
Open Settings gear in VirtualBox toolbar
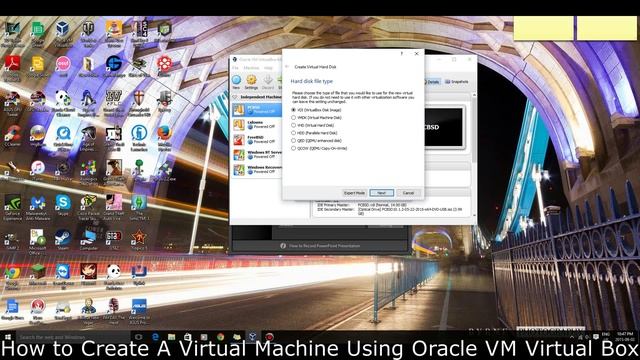click(x=251, y=82)
